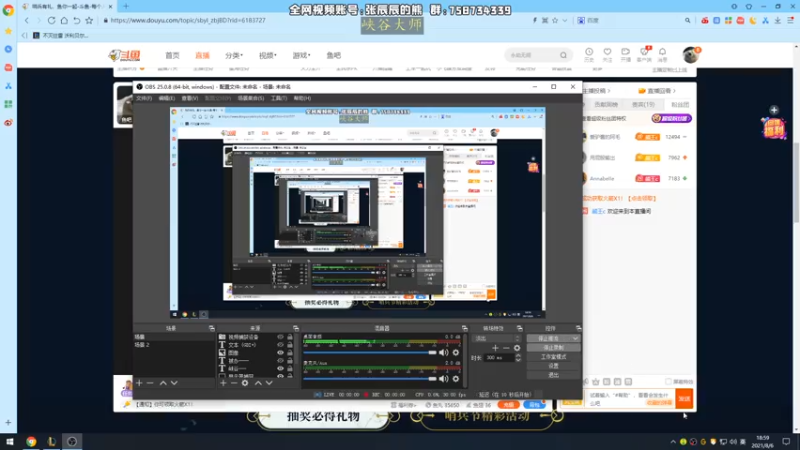
Task: Open Douyu user avatar
Action: [x=691, y=55]
